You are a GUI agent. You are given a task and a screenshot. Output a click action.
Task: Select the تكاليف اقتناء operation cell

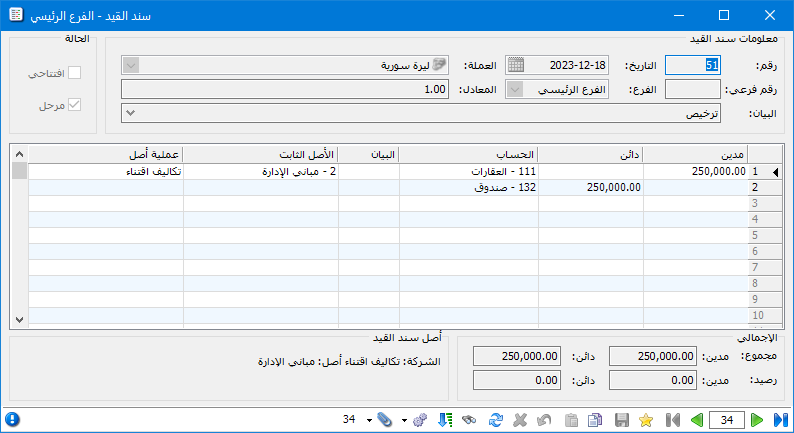tap(106, 172)
